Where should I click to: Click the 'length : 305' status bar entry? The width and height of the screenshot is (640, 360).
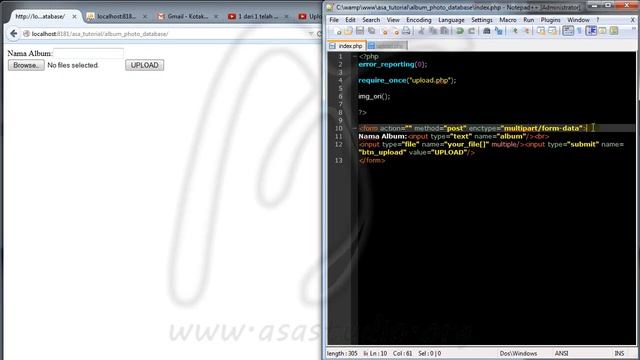[342, 353]
